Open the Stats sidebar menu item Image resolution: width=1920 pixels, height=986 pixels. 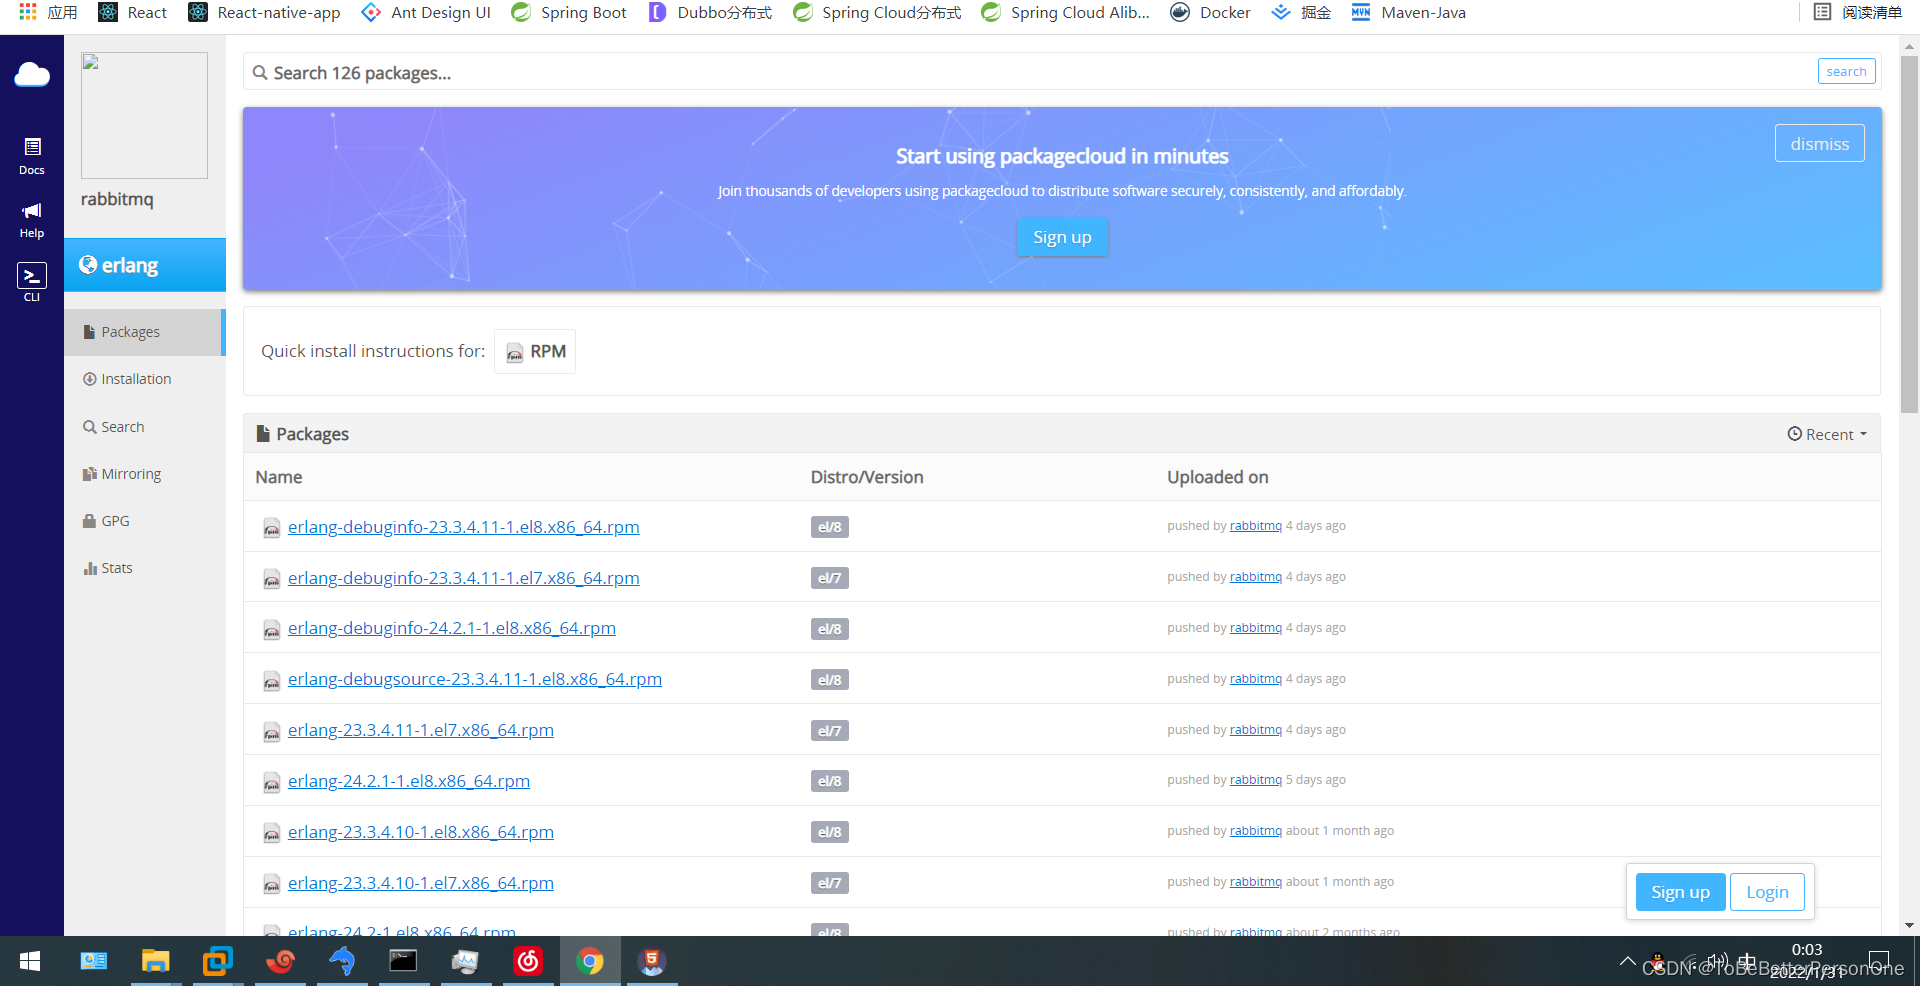pyautogui.click(x=145, y=568)
